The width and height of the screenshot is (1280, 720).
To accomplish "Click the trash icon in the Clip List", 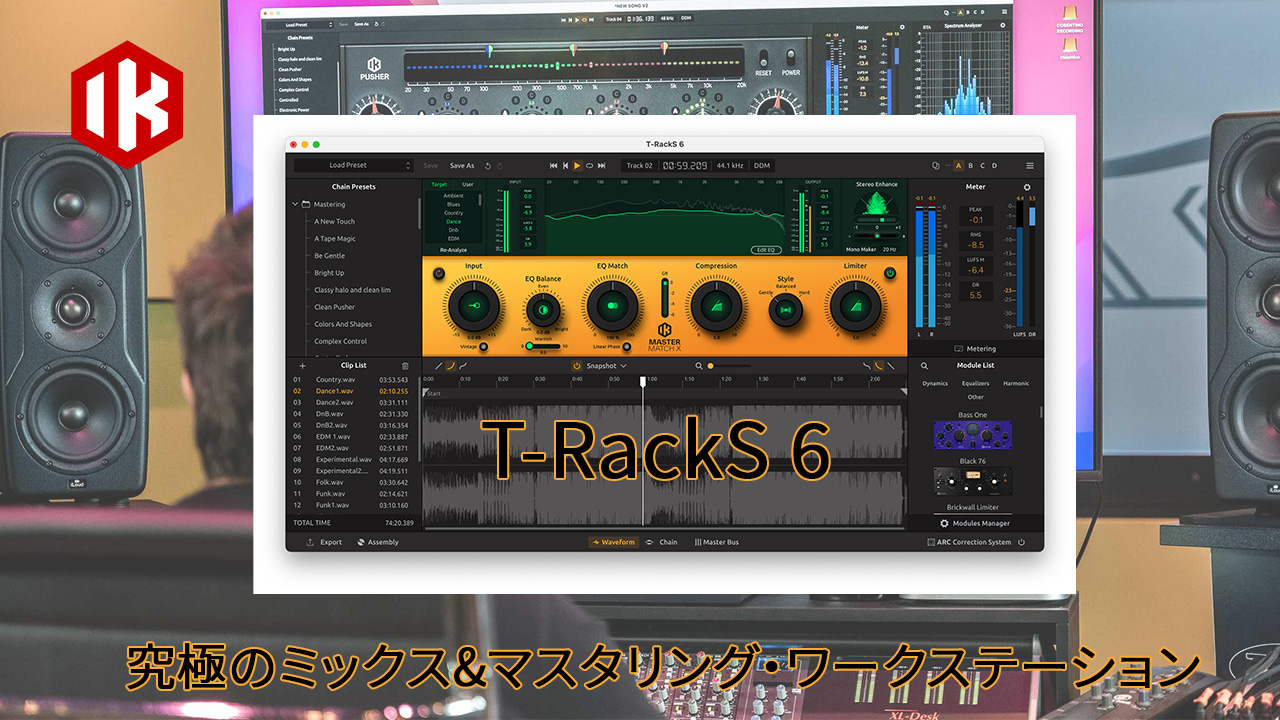I will click(406, 365).
